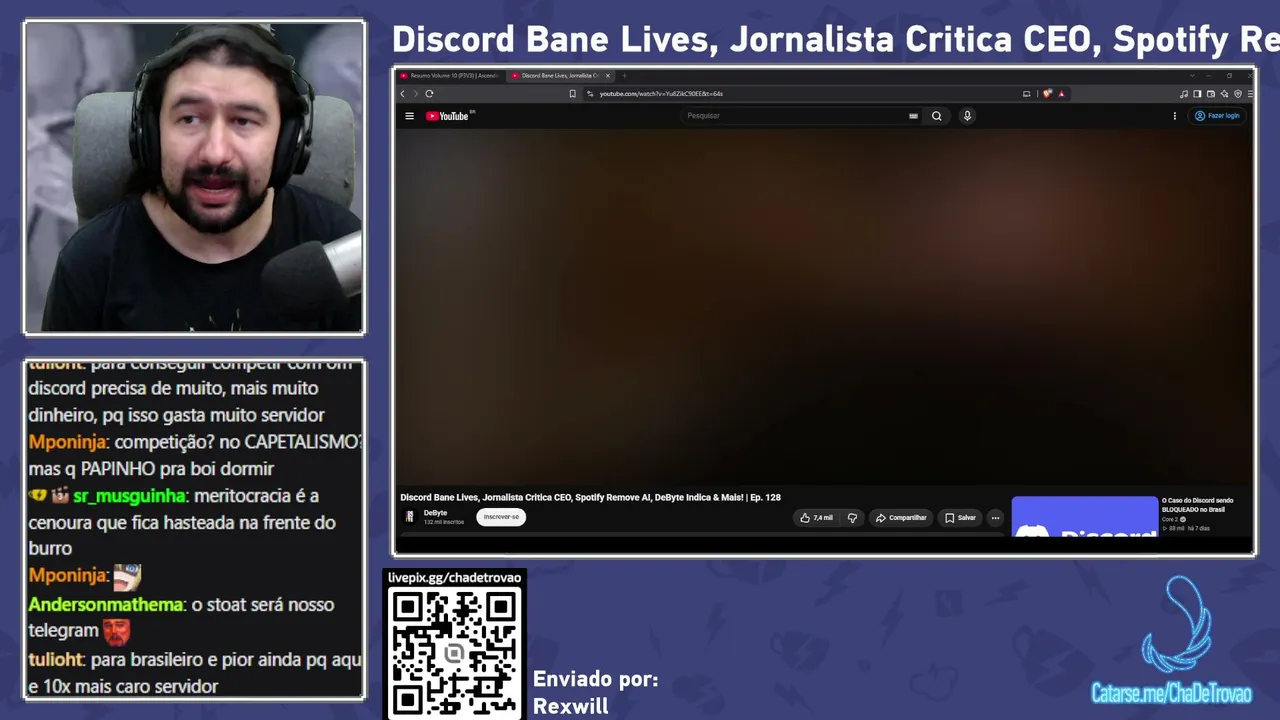Save the video with the Salvar button

click(x=960, y=518)
